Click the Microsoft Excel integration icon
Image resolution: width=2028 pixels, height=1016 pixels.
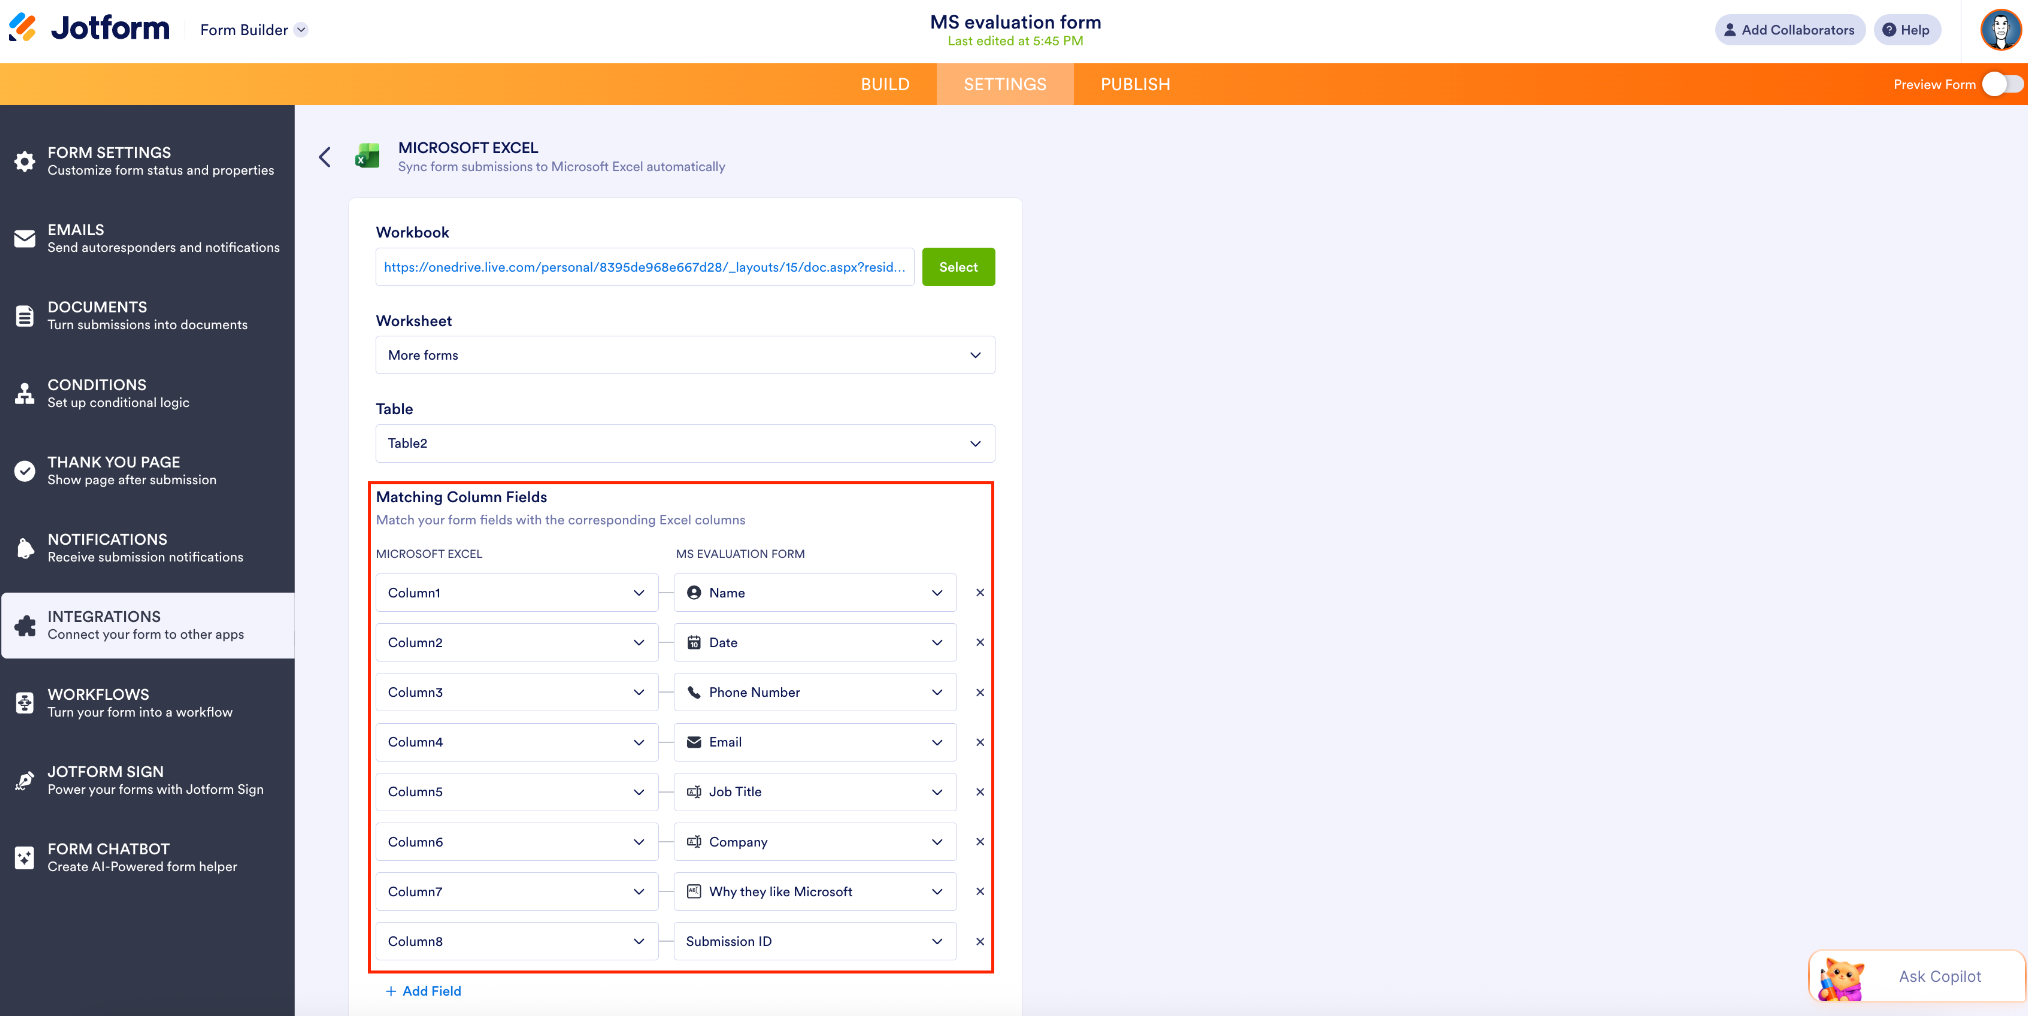click(x=368, y=156)
